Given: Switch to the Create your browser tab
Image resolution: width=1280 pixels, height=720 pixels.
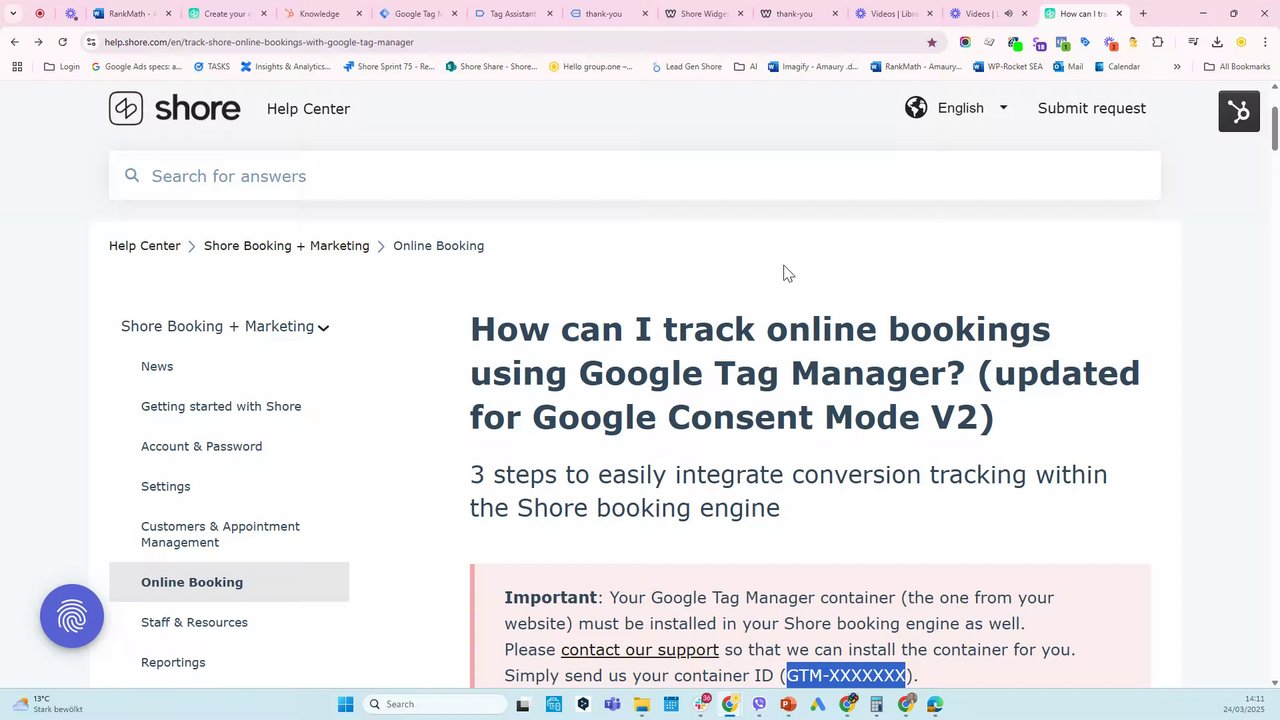Looking at the screenshot, I should coord(226,14).
